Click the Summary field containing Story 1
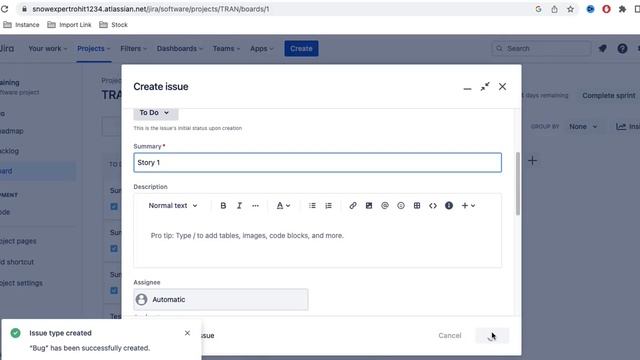This screenshot has width=640, height=360. 317,162
